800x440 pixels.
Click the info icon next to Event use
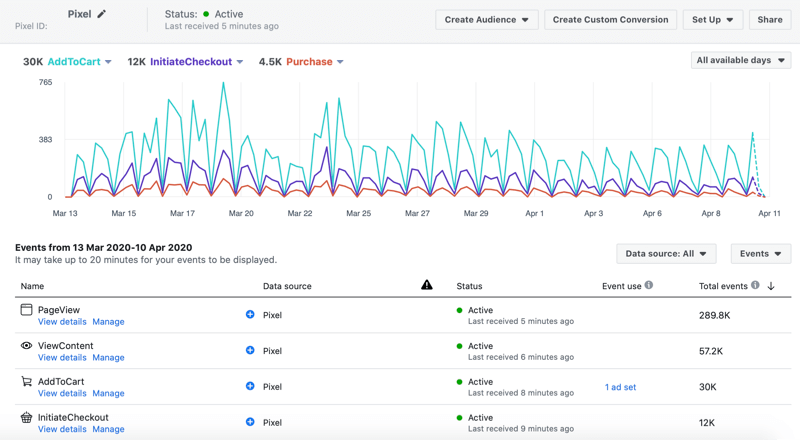click(648, 286)
